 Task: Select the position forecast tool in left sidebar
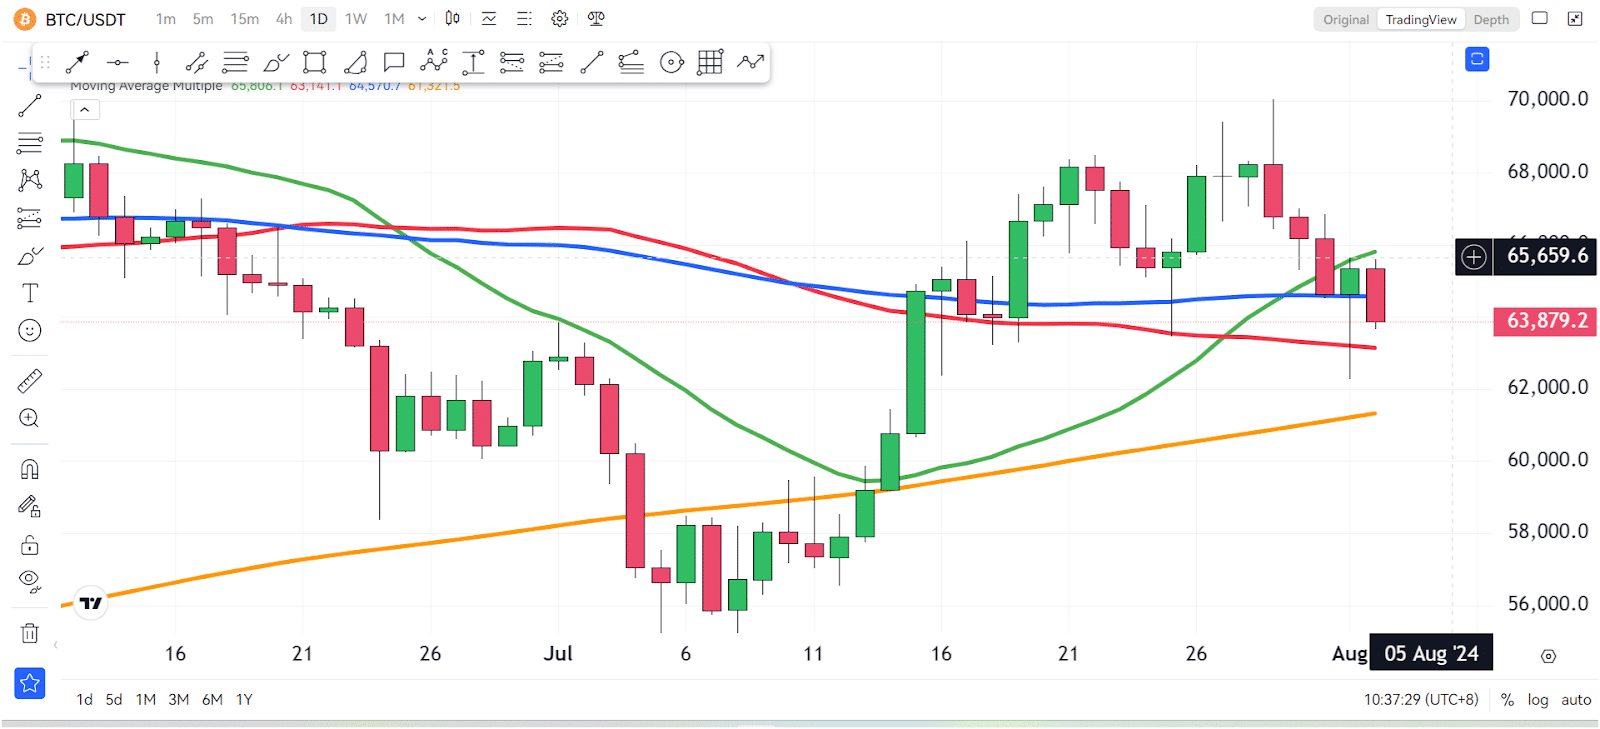pyautogui.click(x=30, y=218)
